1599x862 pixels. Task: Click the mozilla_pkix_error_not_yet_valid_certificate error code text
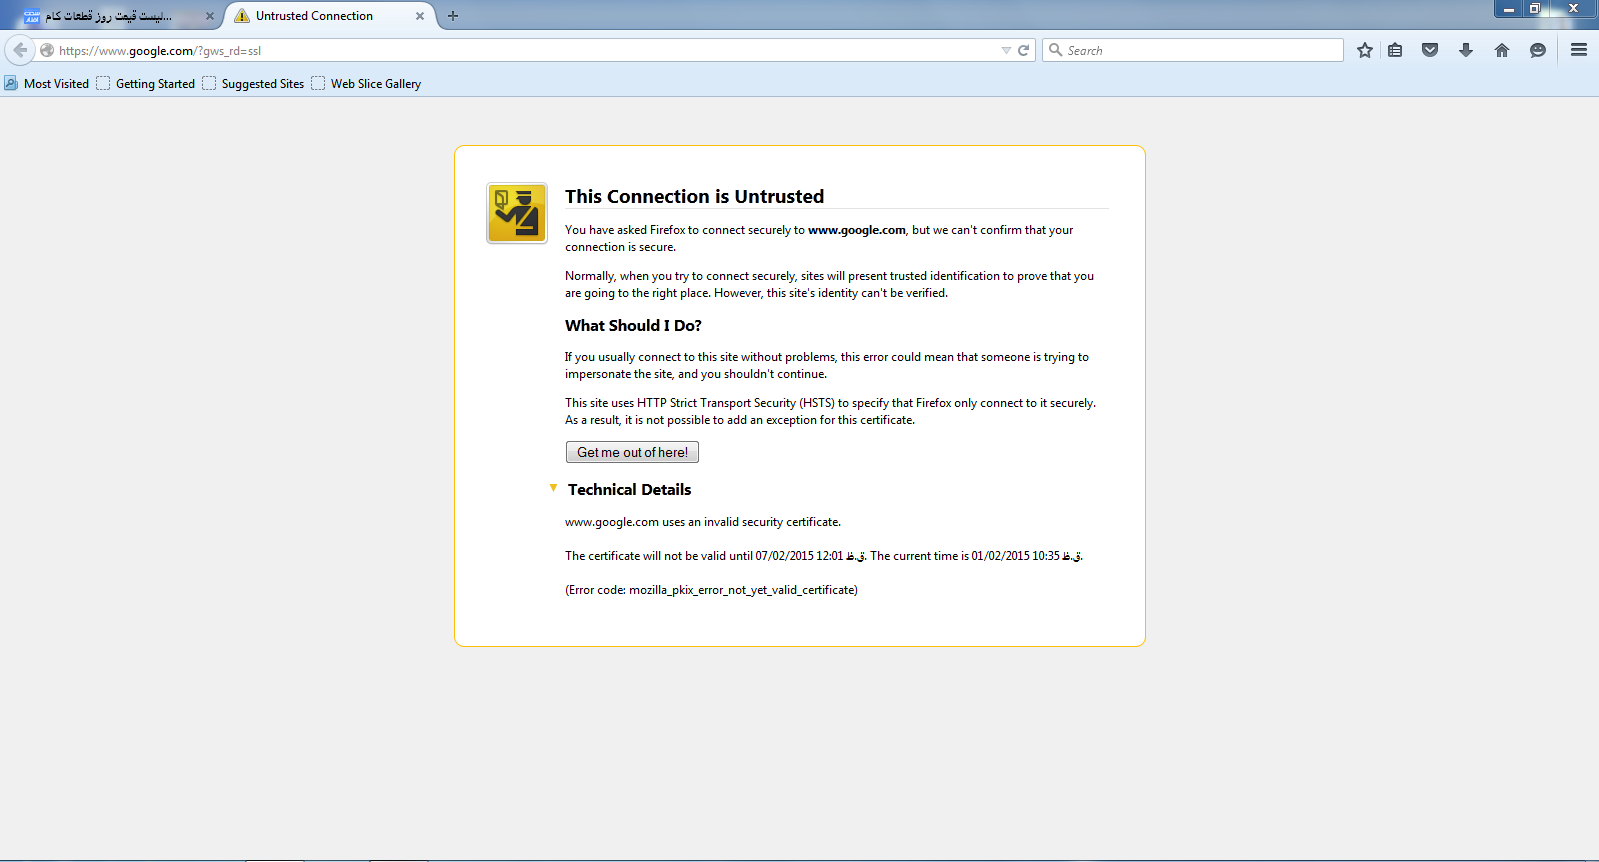pos(741,590)
